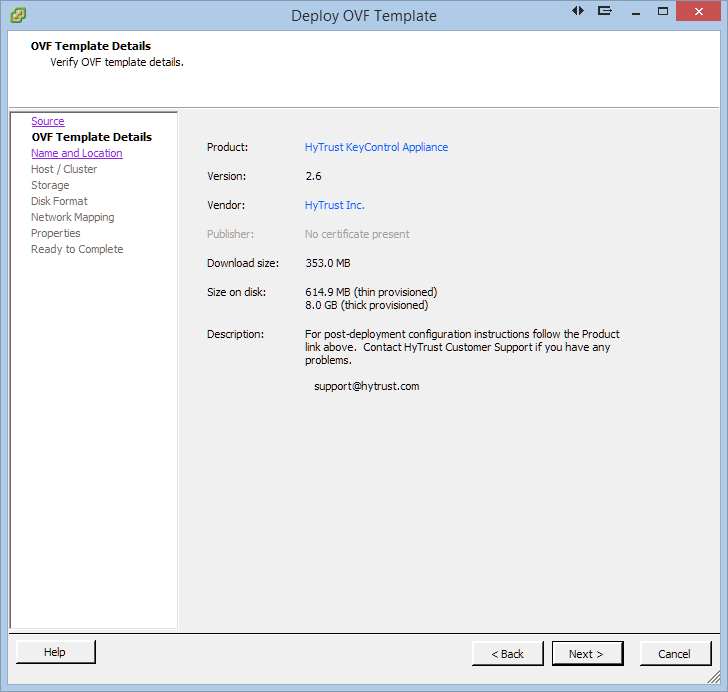Click the Help button
The image size is (728, 692).
coord(55,652)
